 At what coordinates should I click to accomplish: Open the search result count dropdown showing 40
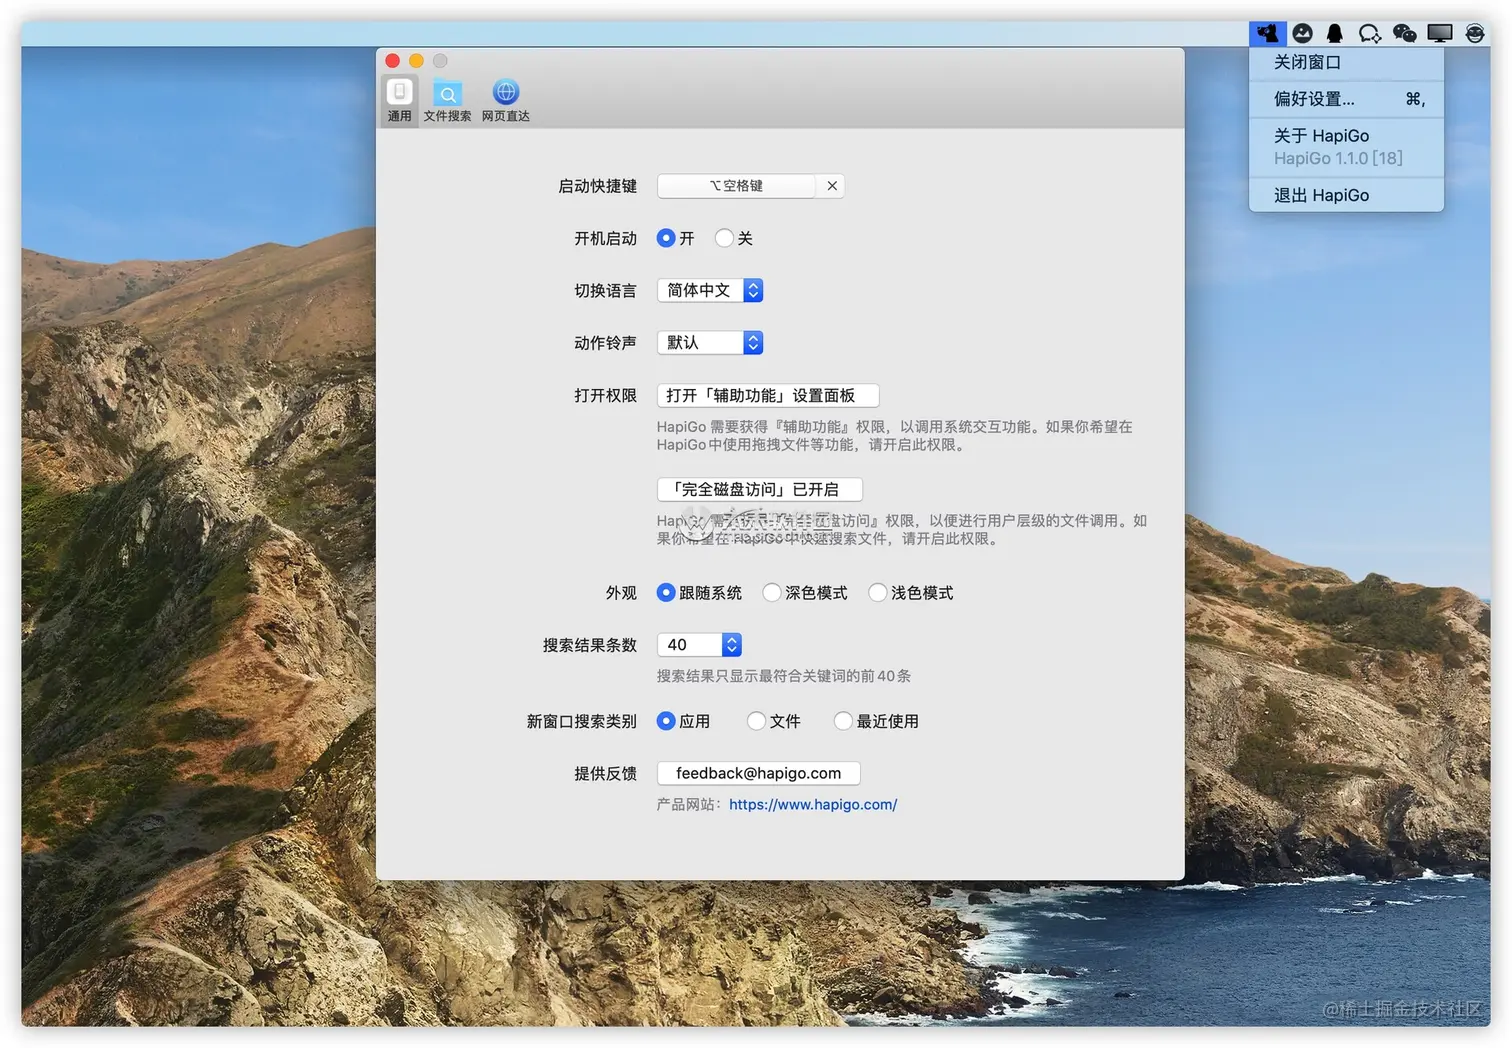(x=699, y=645)
